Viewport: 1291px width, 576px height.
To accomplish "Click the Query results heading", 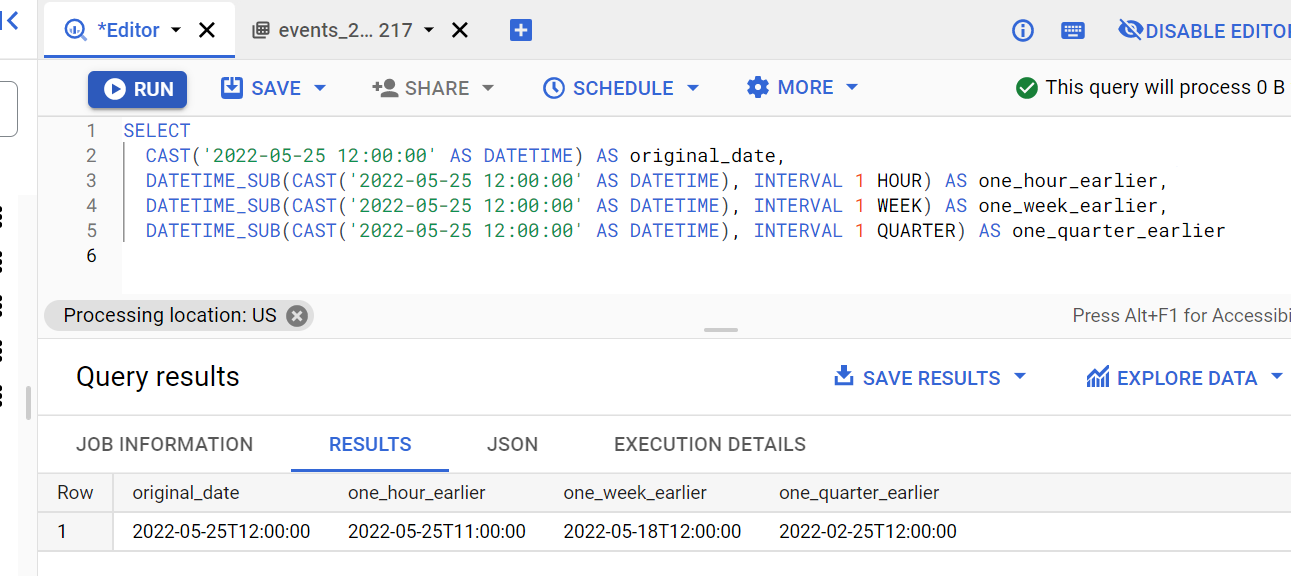I will point(158,377).
